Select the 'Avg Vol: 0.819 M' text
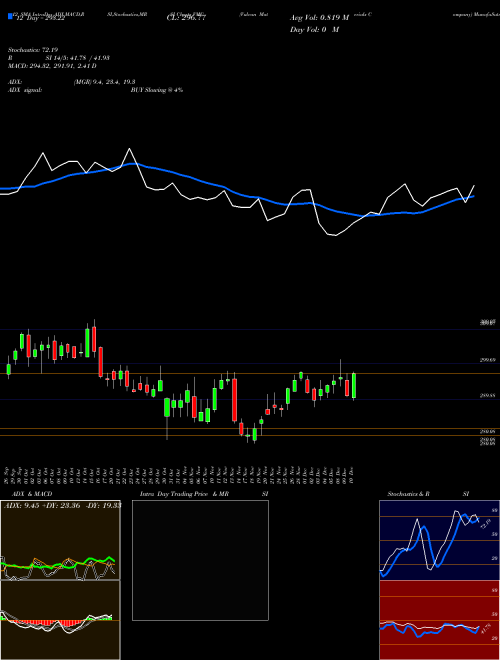 coord(320,18)
